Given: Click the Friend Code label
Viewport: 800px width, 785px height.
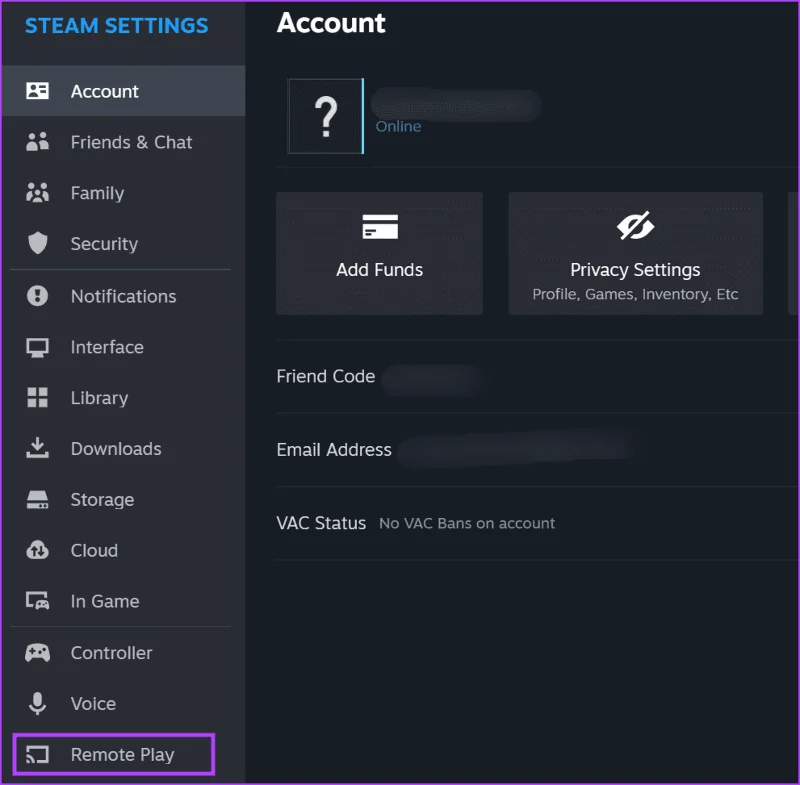Looking at the screenshot, I should point(326,376).
